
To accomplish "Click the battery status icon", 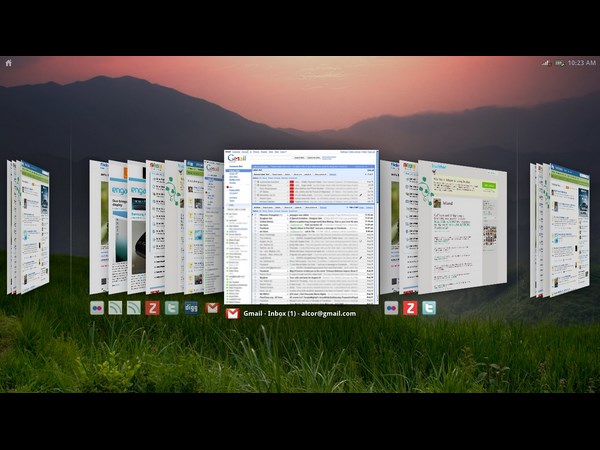I will (559, 63).
